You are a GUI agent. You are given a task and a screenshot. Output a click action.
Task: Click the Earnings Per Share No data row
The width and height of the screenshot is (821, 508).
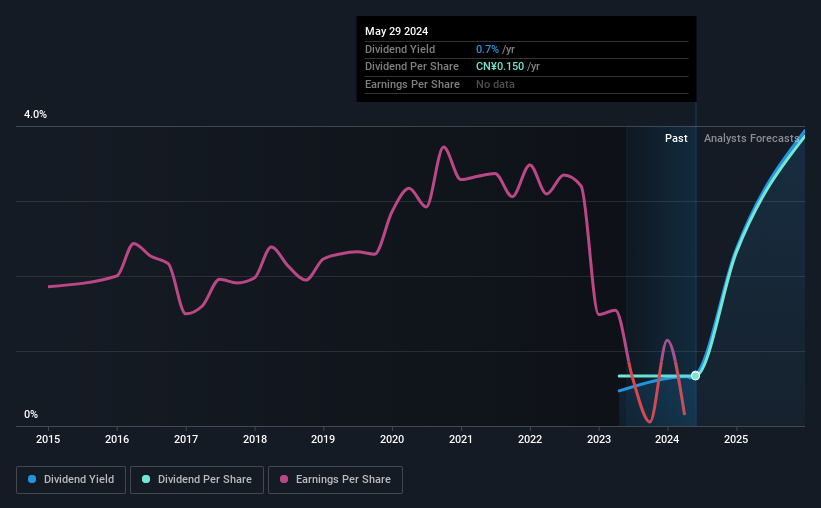(526, 84)
